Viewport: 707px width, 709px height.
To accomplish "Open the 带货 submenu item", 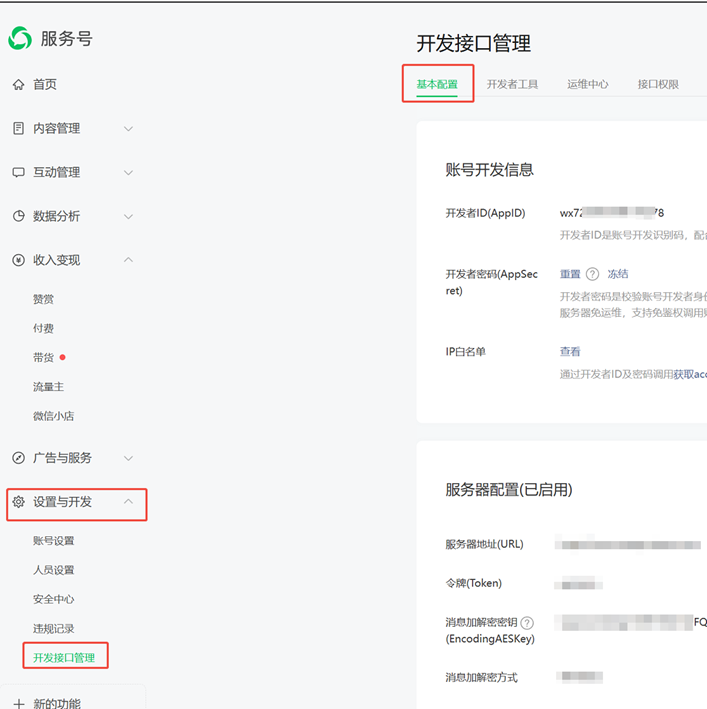I will coord(43,358).
